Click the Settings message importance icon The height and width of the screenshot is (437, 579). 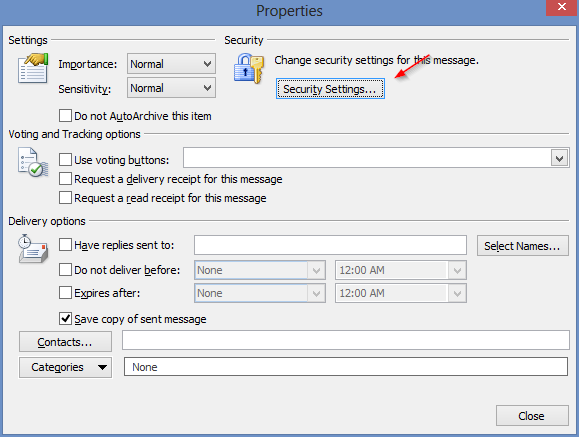point(33,68)
